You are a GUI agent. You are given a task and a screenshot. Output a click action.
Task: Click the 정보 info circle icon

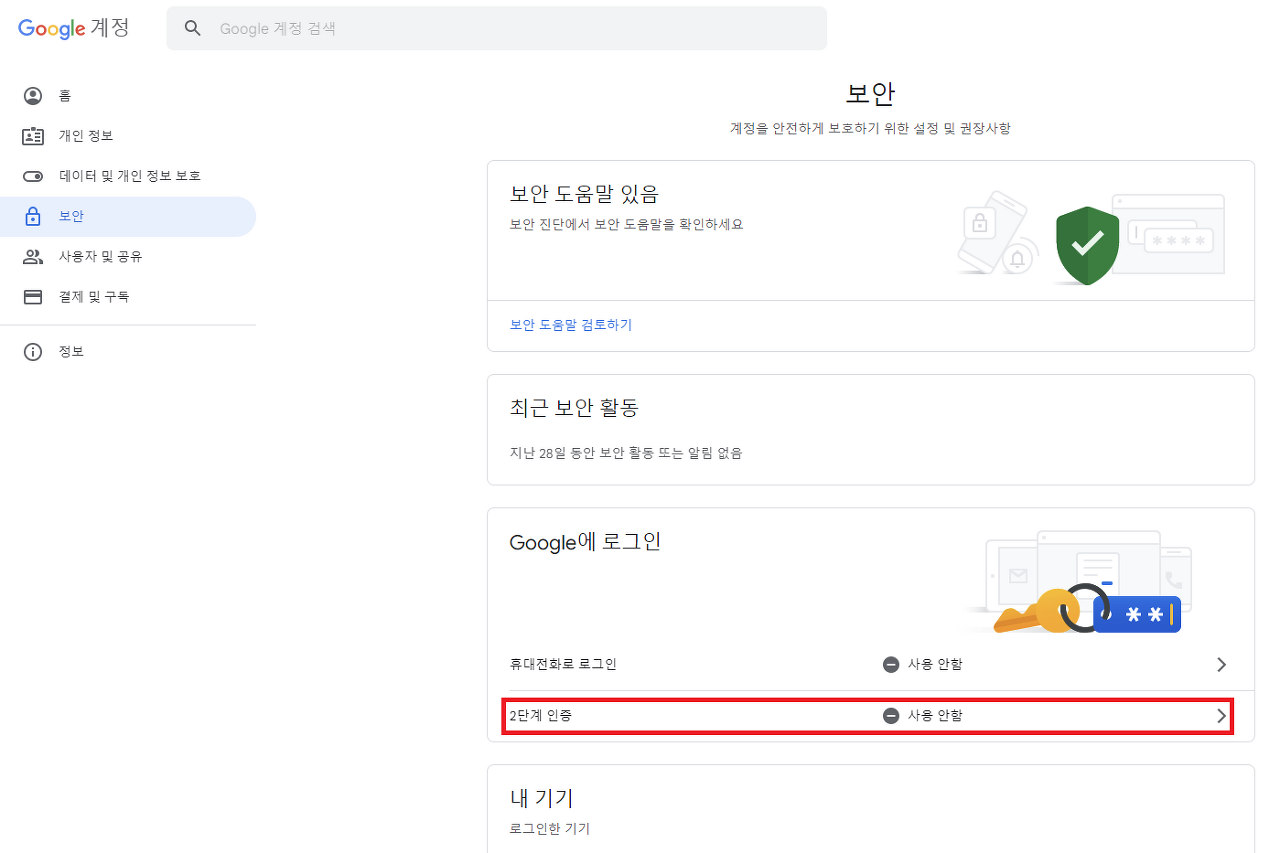(33, 352)
